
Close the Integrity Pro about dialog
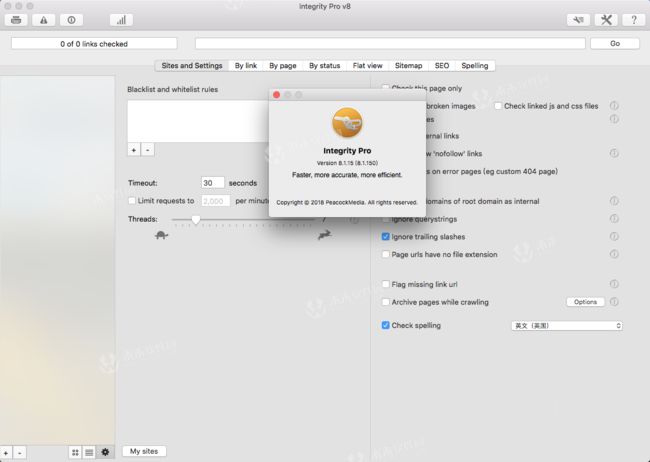pyautogui.click(x=276, y=95)
